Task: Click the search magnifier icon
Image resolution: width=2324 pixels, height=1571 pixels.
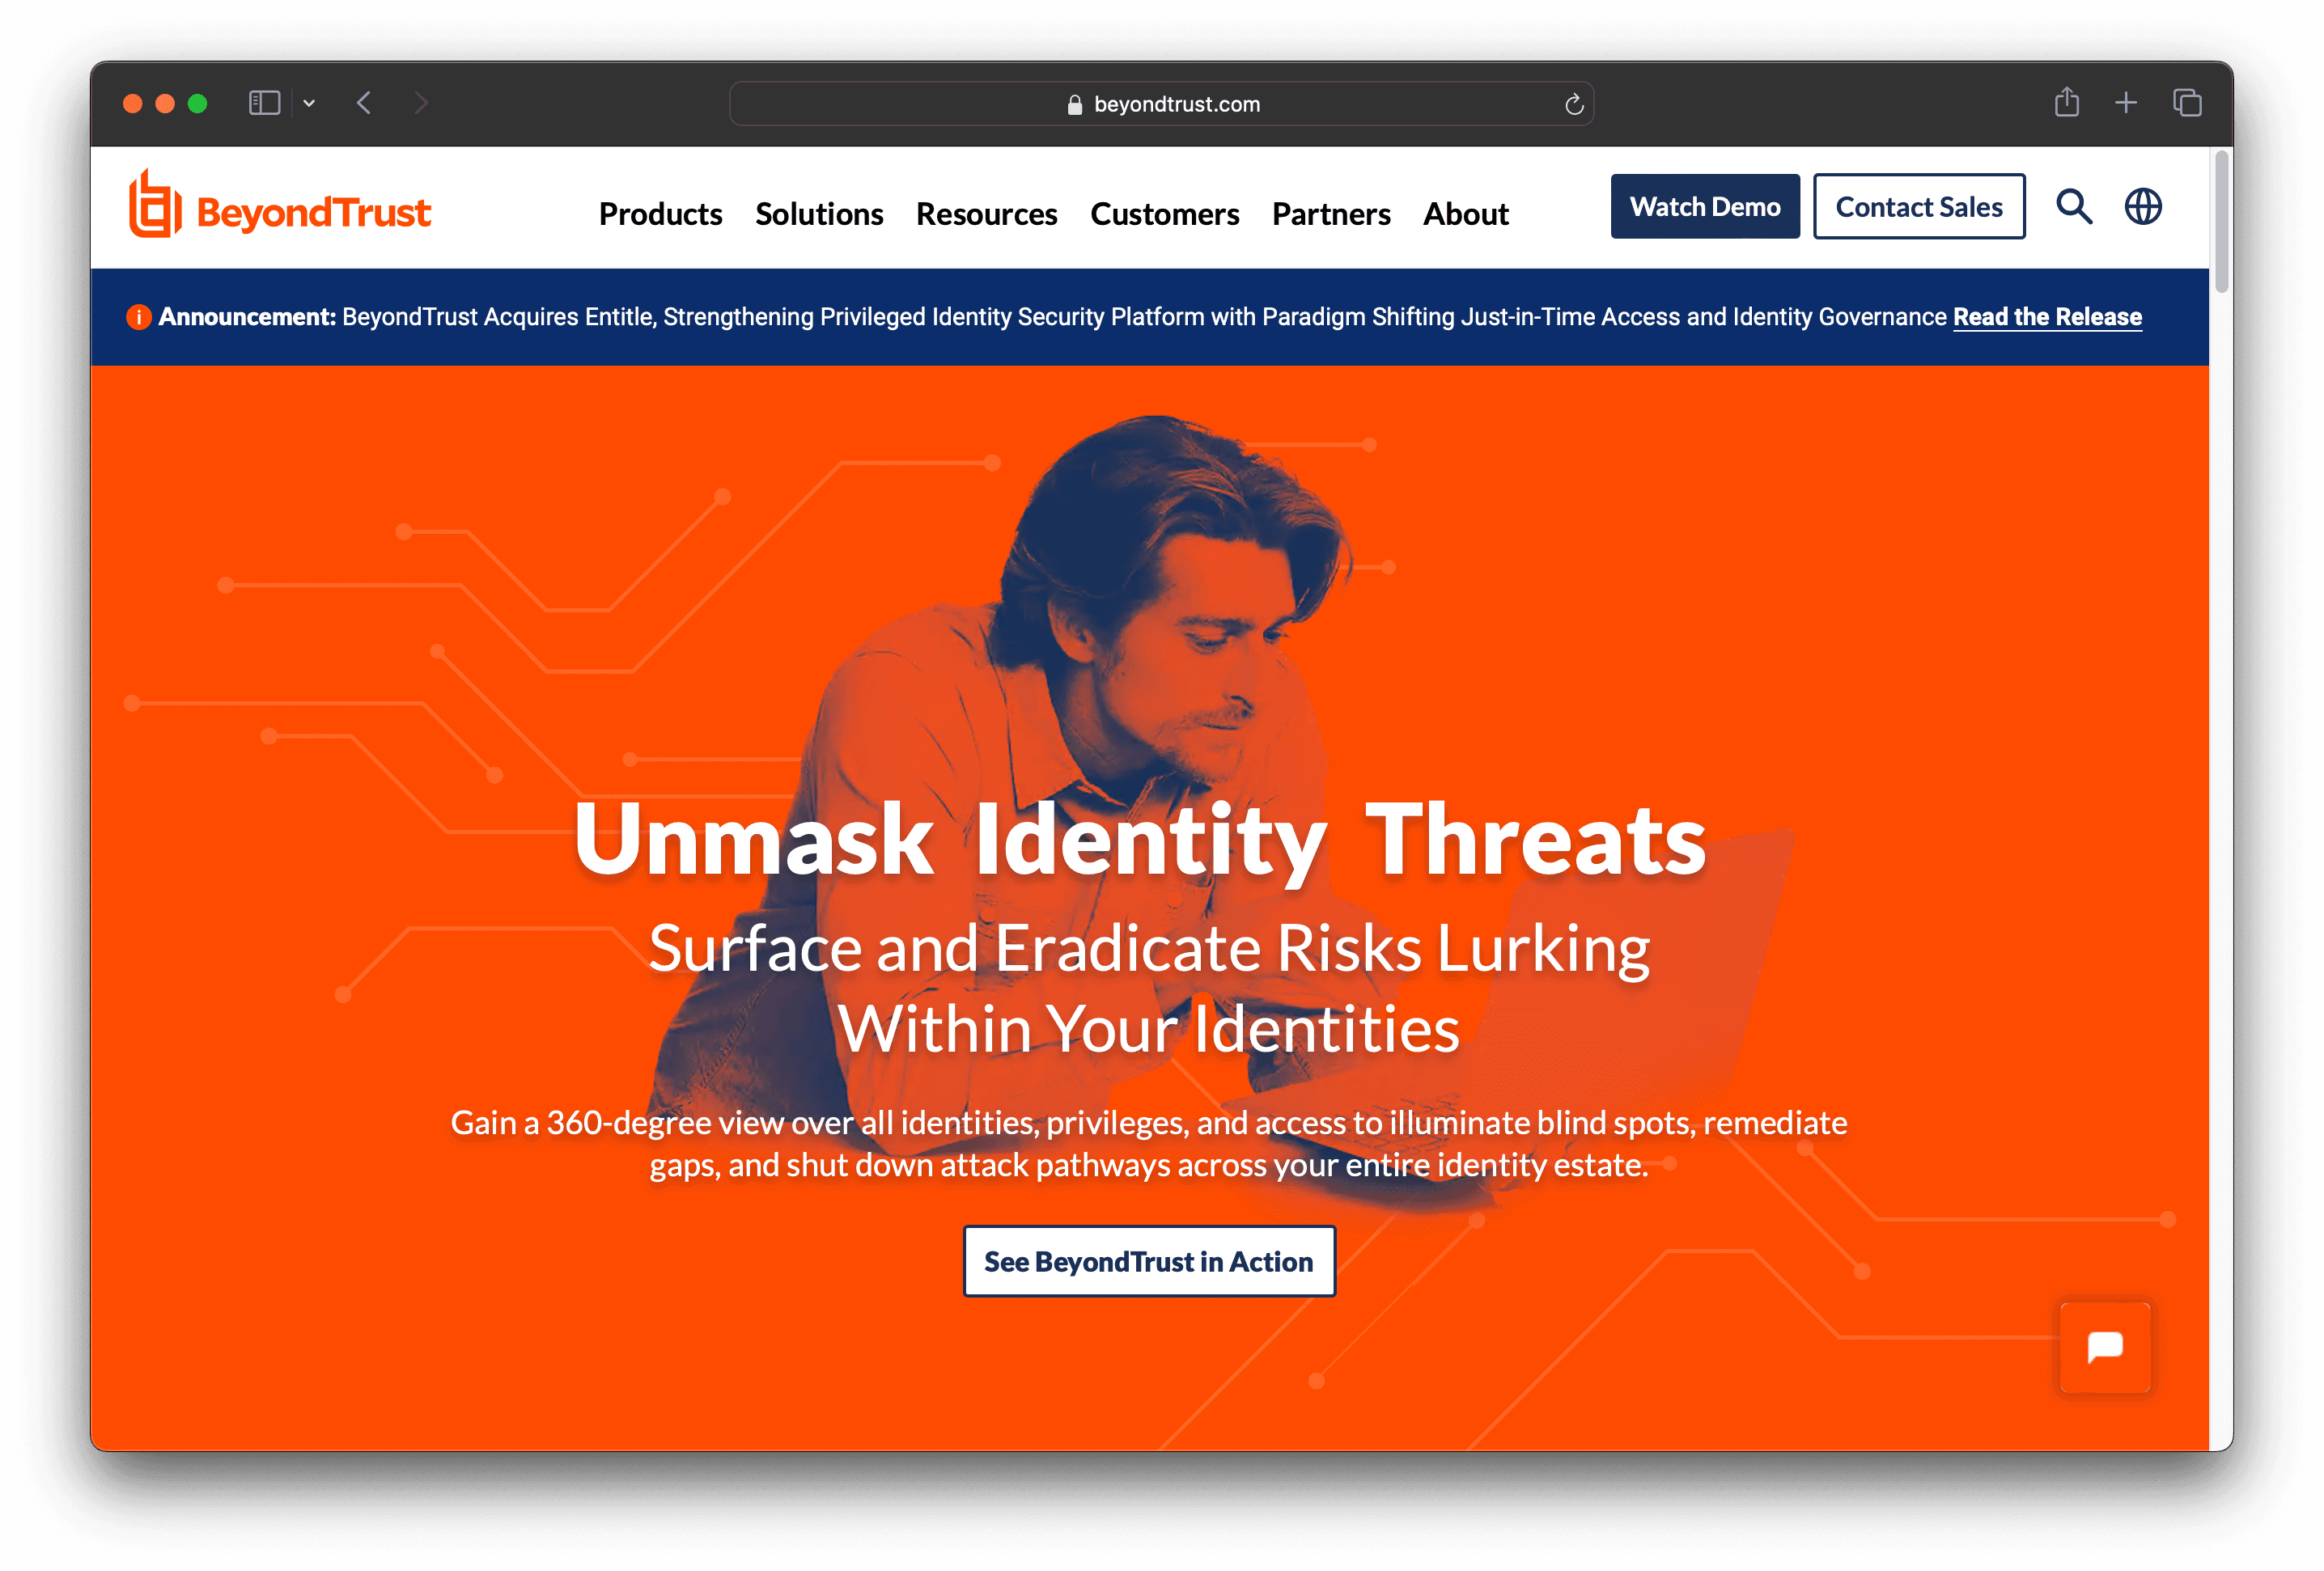Action: [x=2073, y=207]
